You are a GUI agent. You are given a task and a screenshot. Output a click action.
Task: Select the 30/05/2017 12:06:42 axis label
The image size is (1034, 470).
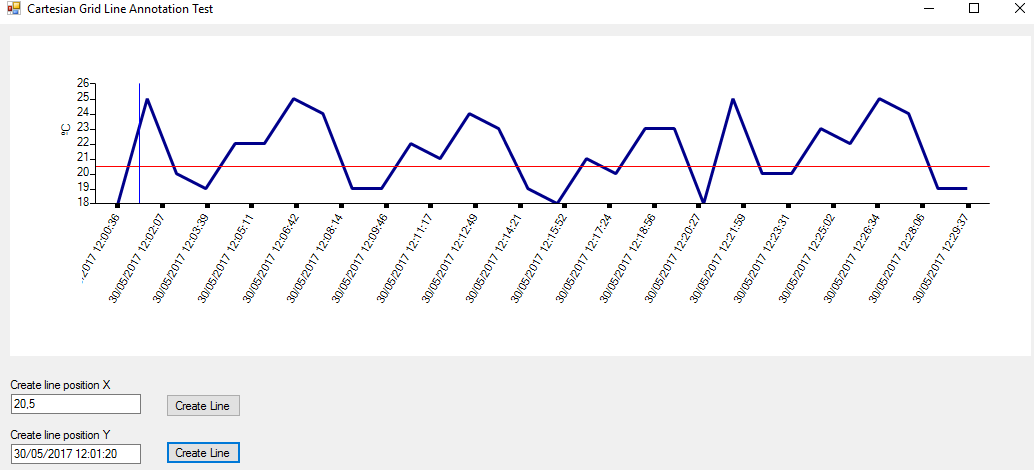click(271, 258)
